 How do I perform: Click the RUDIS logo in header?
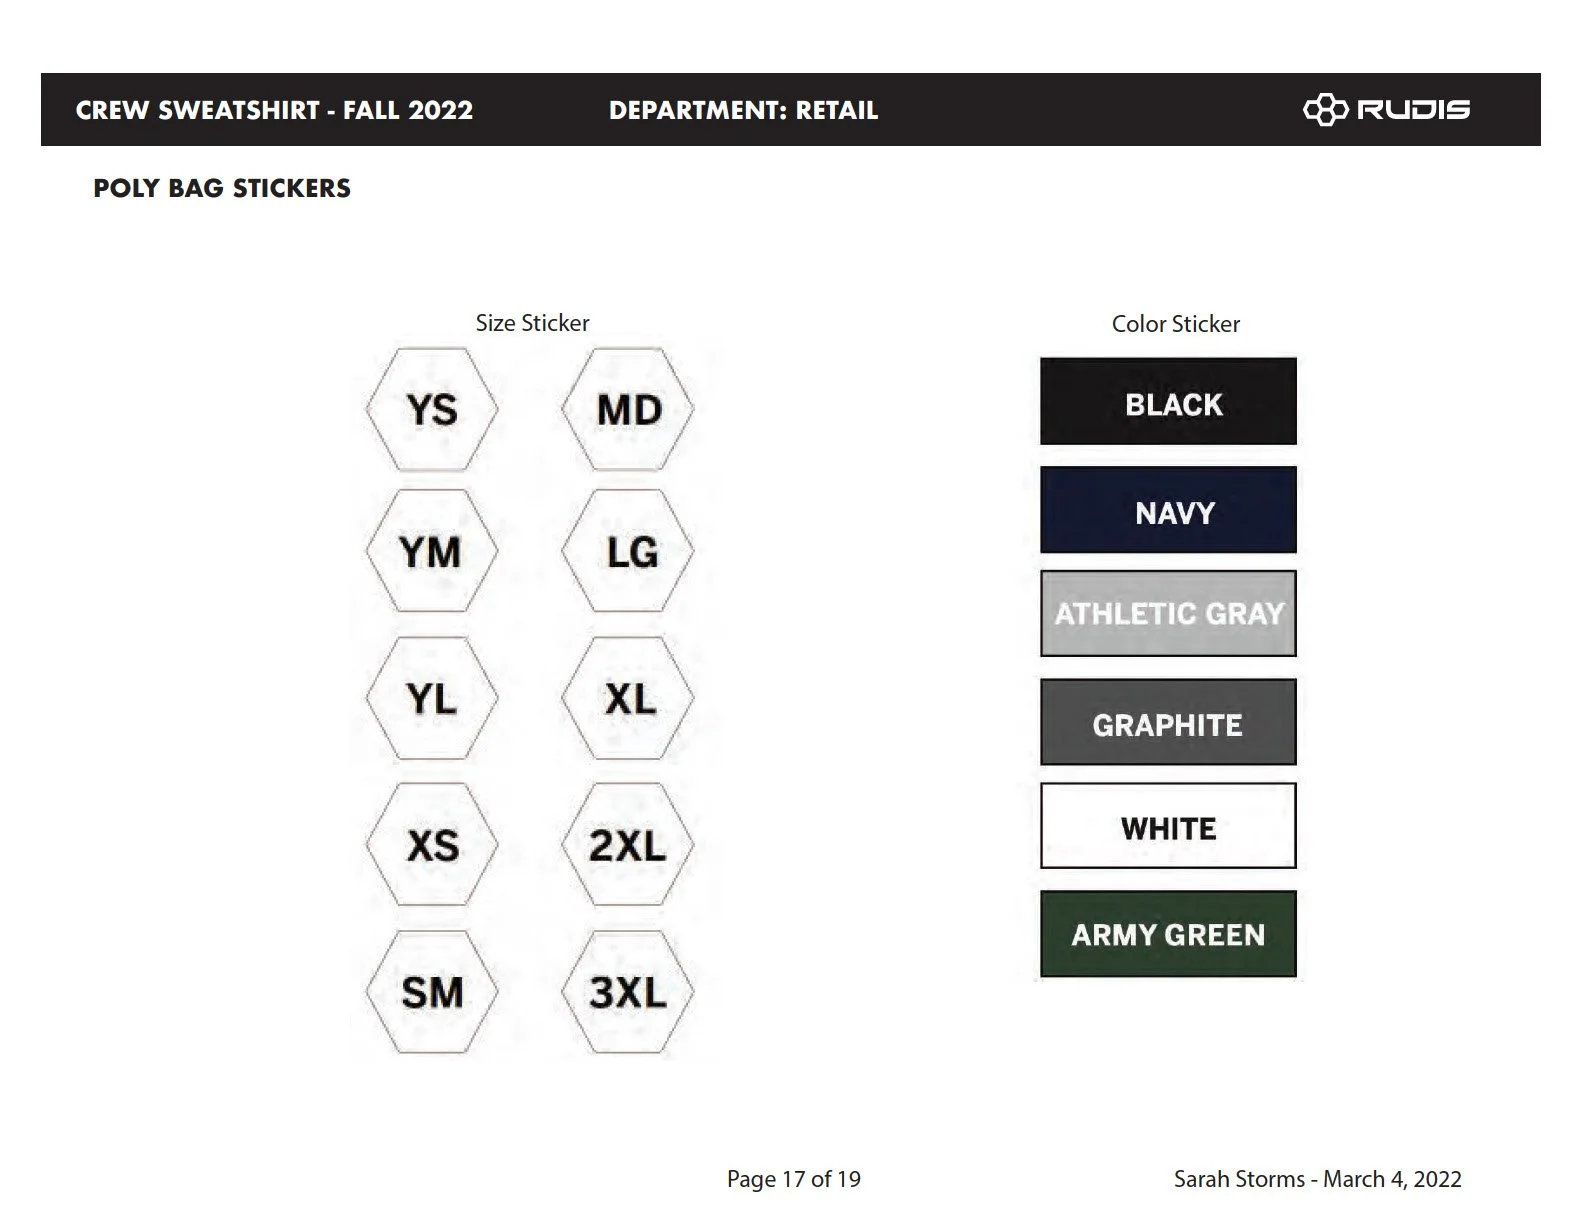pos(1386,109)
